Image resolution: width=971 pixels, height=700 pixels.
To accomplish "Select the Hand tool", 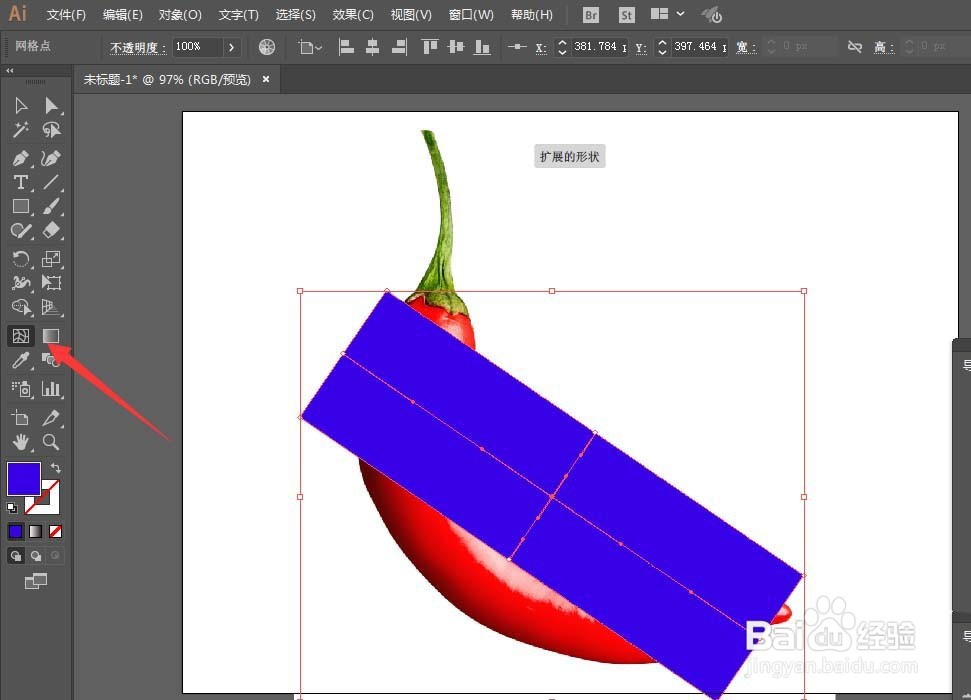I will coord(20,442).
